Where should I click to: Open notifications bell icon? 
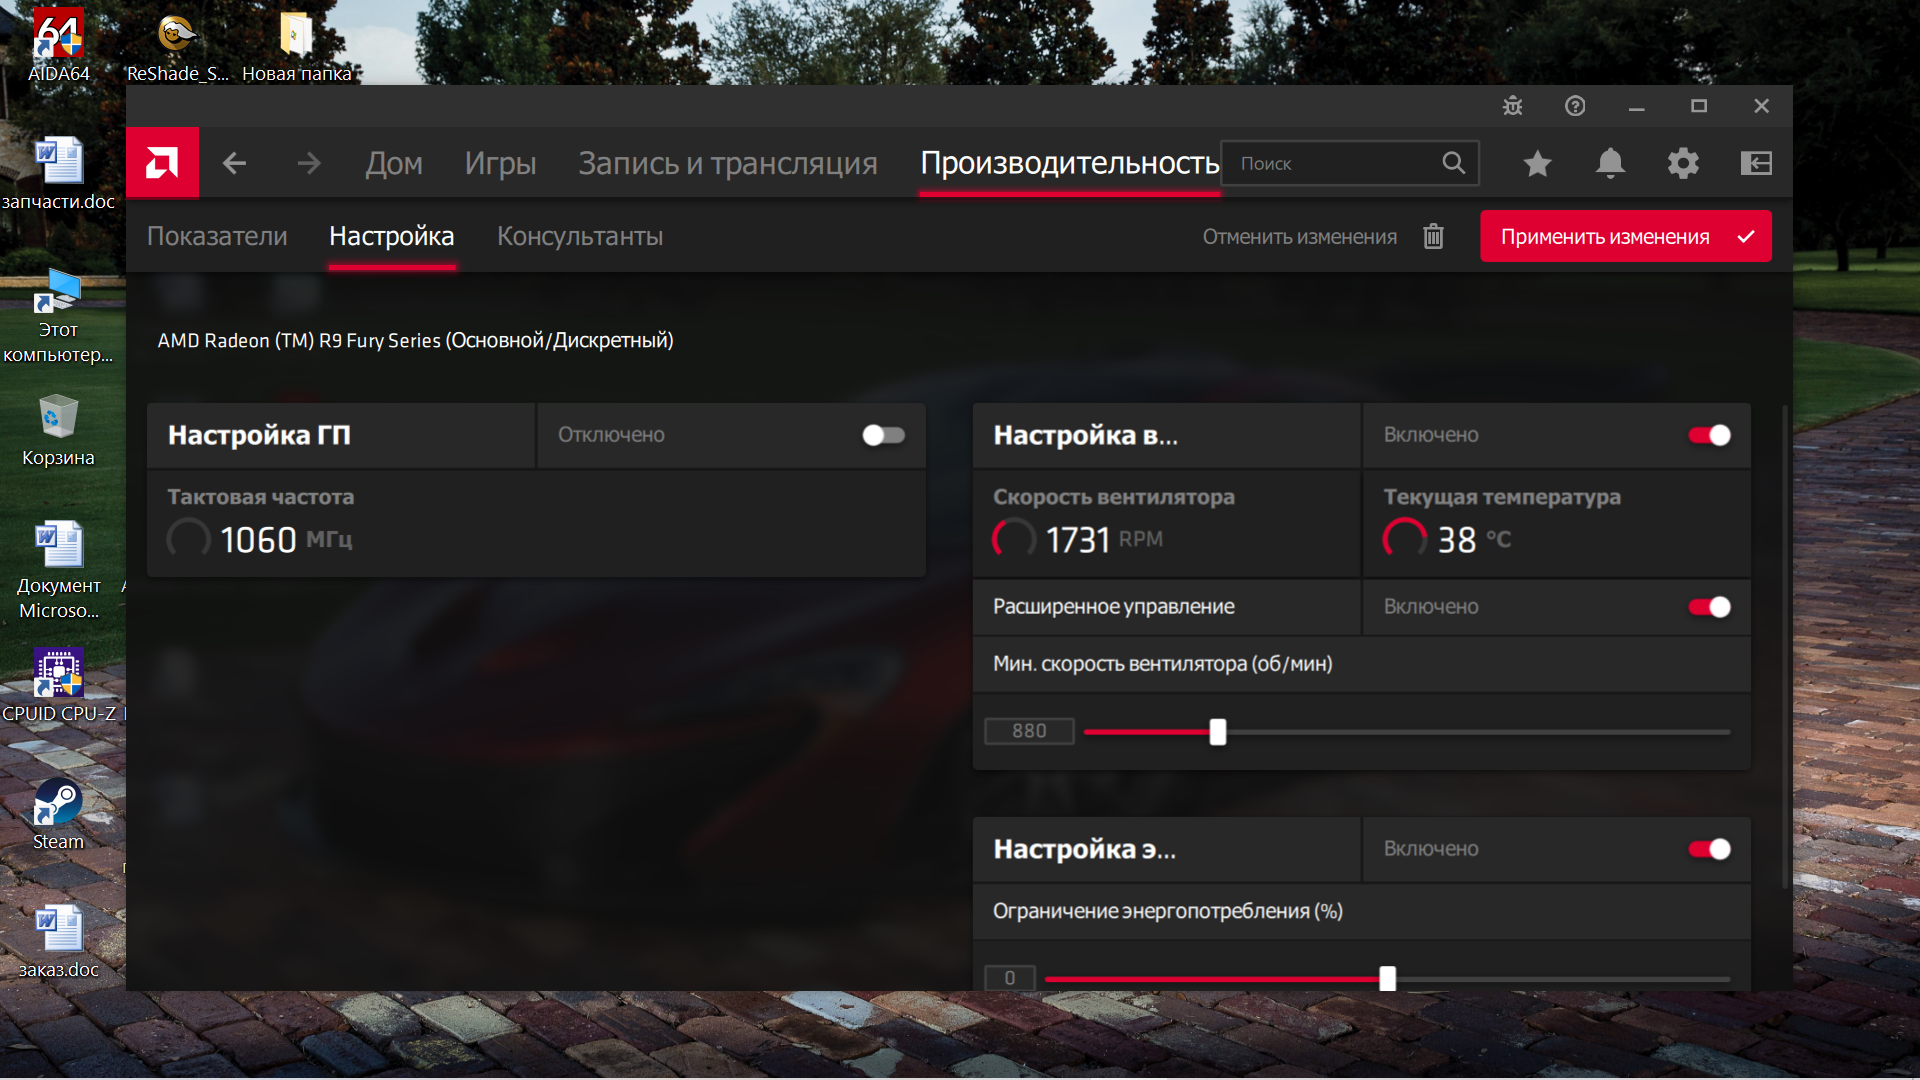point(1610,163)
